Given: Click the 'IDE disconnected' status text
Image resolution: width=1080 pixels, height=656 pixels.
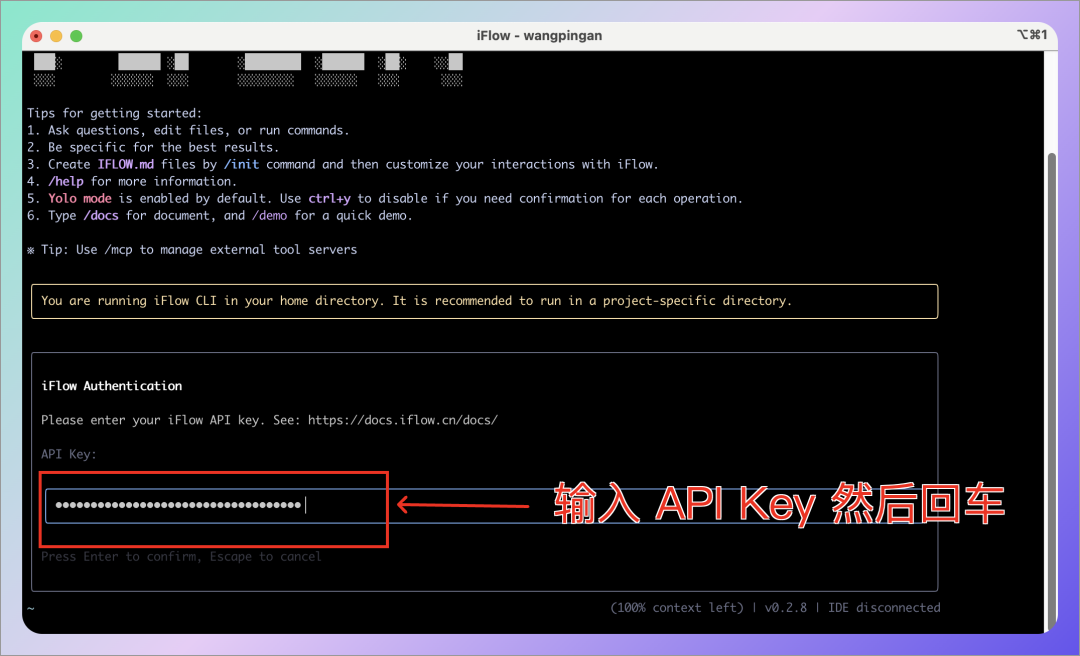Looking at the screenshot, I should tap(884, 608).
